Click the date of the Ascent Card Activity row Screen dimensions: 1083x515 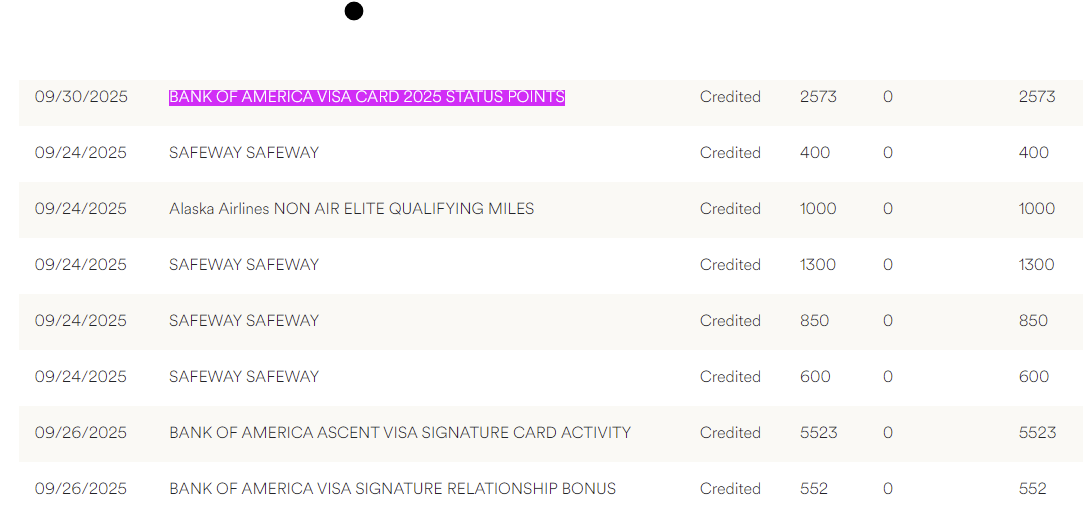(x=81, y=433)
